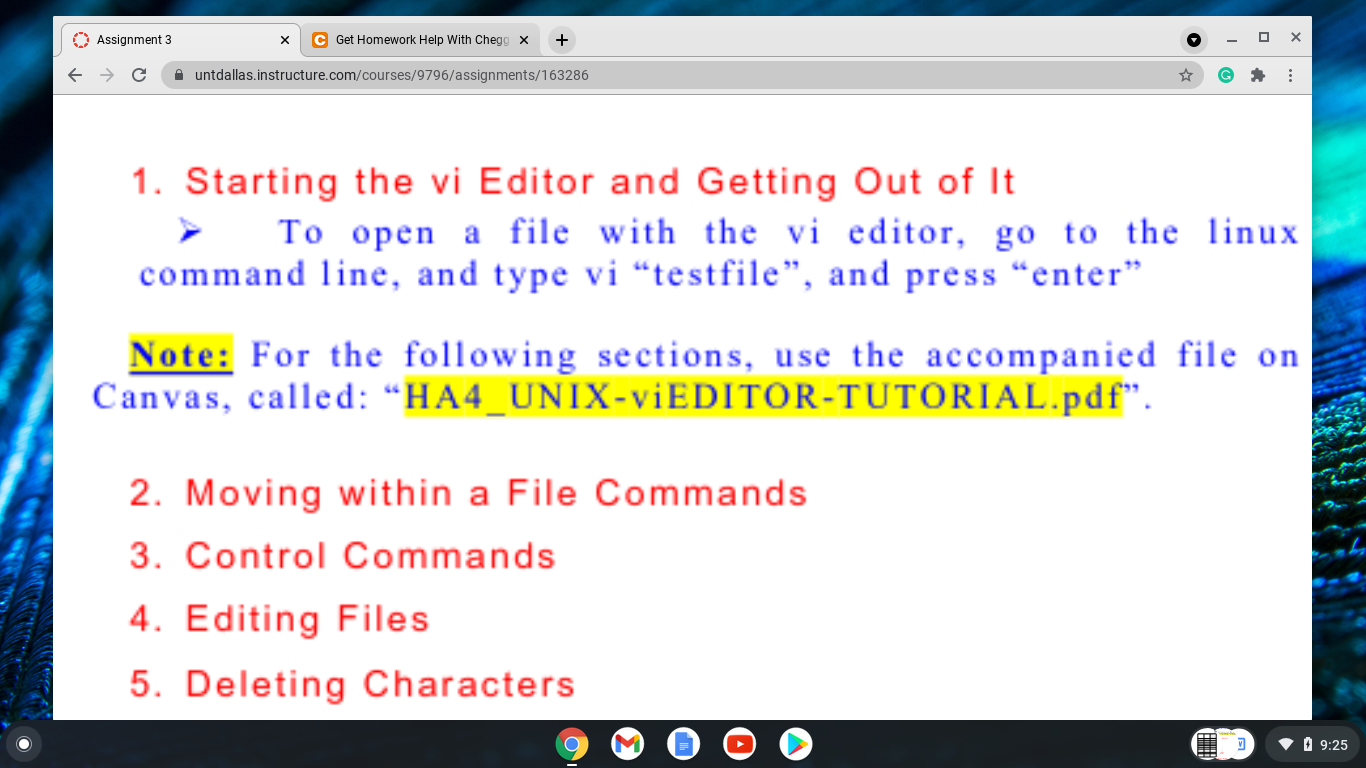The width and height of the screenshot is (1366, 768).
Task: Close the Chegg tab
Action: pos(524,40)
